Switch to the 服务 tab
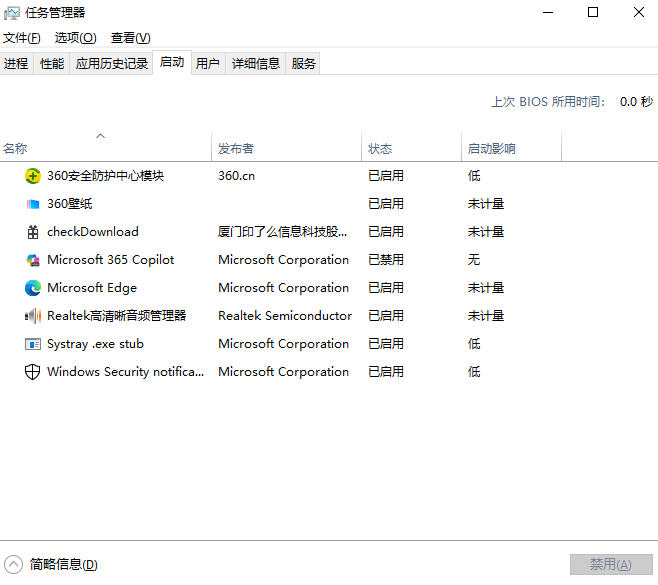Viewport: 658px width, 585px height. [x=303, y=63]
